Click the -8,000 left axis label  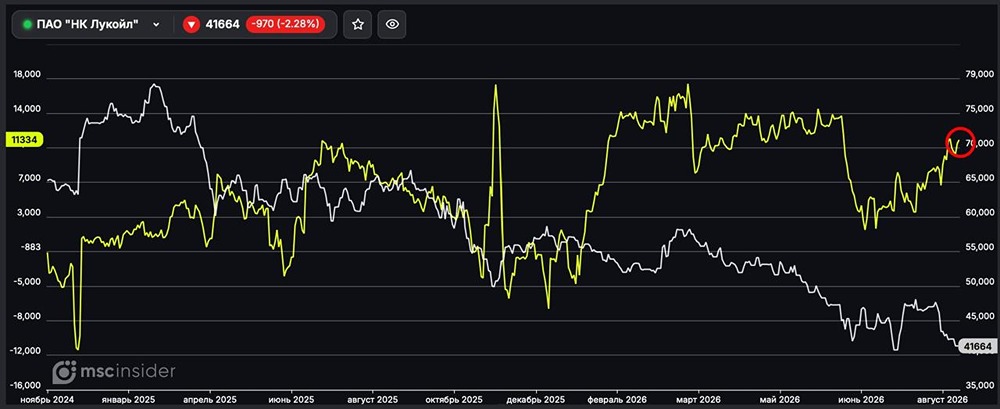(28, 316)
